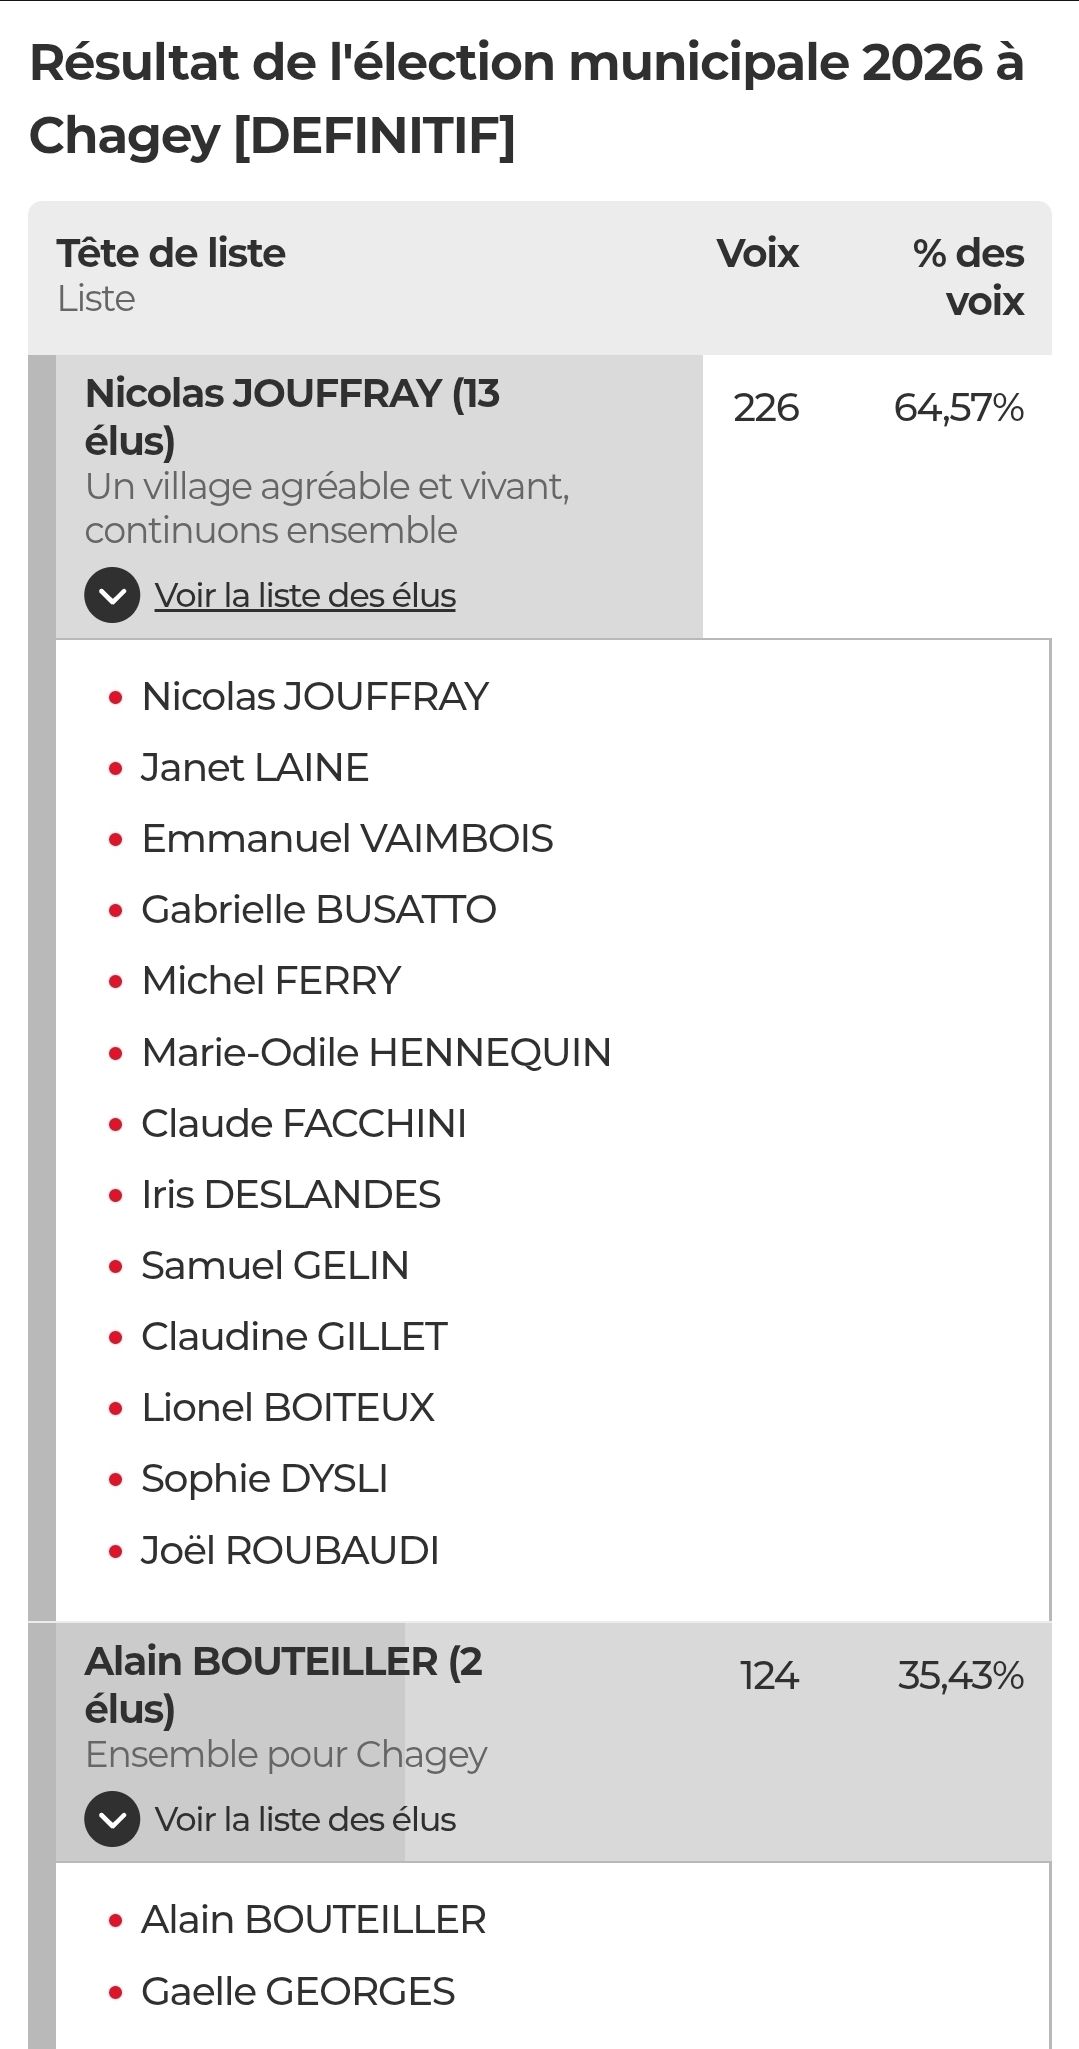Tap Joël ROUBAUDI in the elected list
Screen dimensions: 1079x2049
[290, 1550]
